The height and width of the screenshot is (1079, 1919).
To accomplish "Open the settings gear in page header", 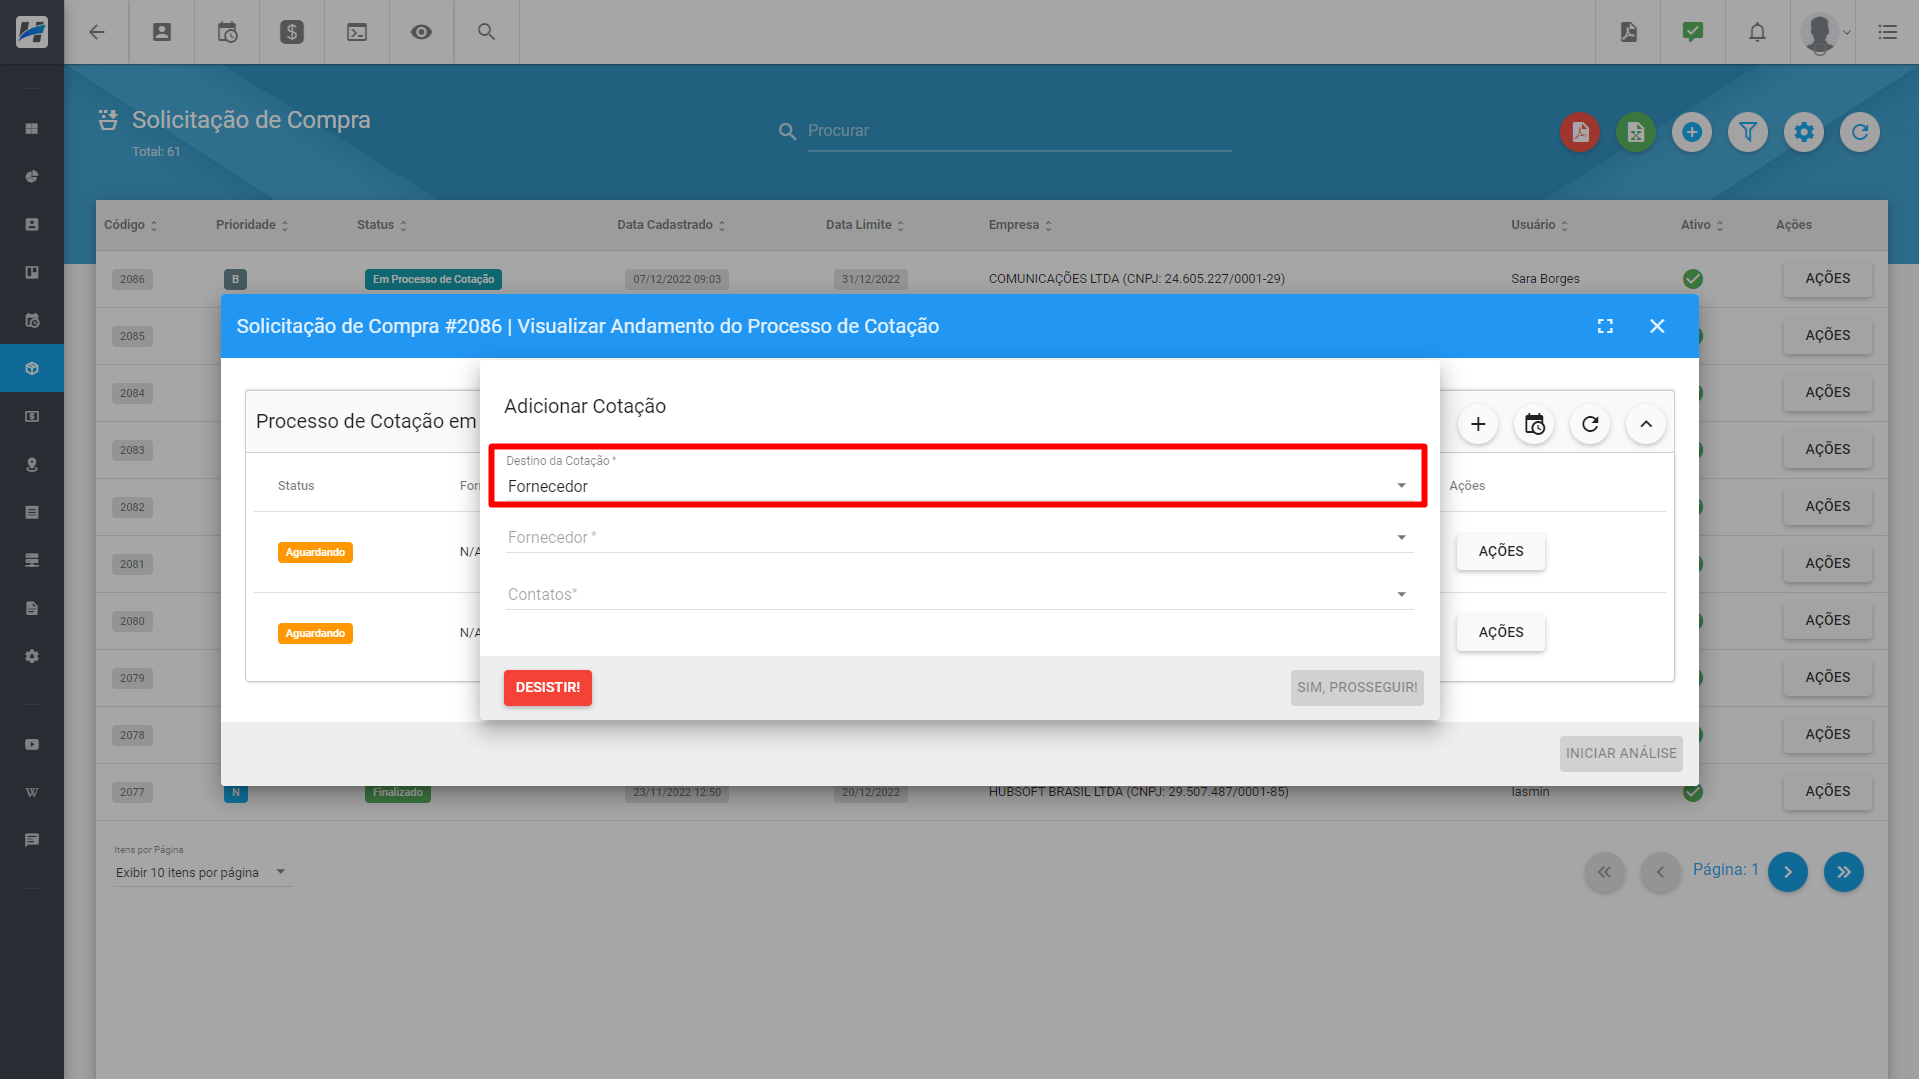I will pyautogui.click(x=1804, y=132).
